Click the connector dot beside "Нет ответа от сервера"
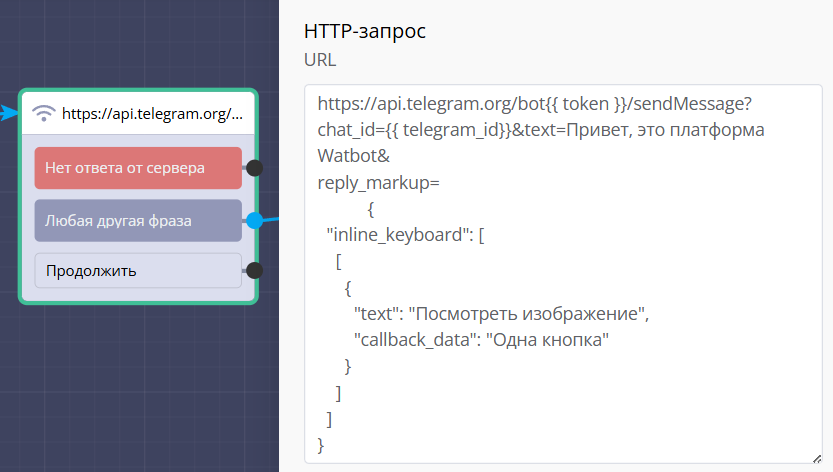 pos(254,168)
